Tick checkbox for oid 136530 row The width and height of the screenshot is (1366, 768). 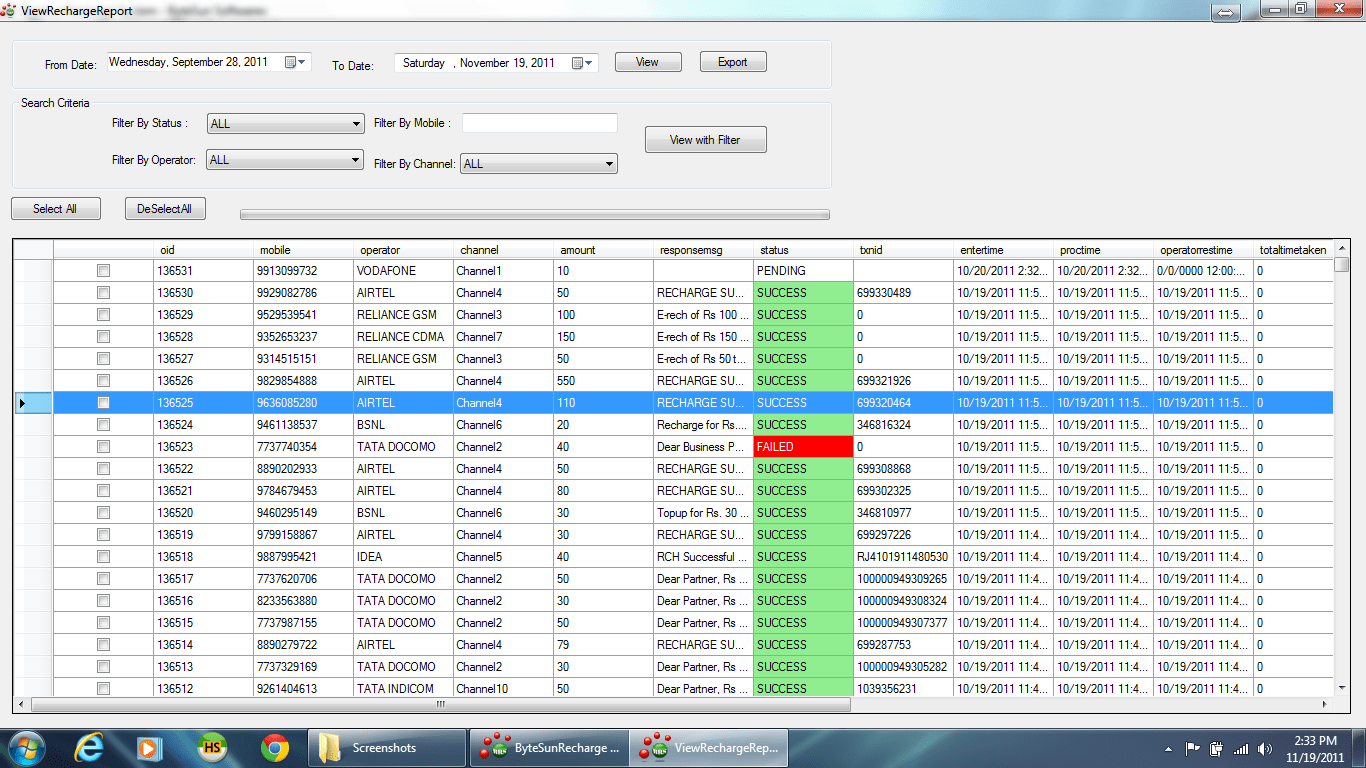point(103,292)
